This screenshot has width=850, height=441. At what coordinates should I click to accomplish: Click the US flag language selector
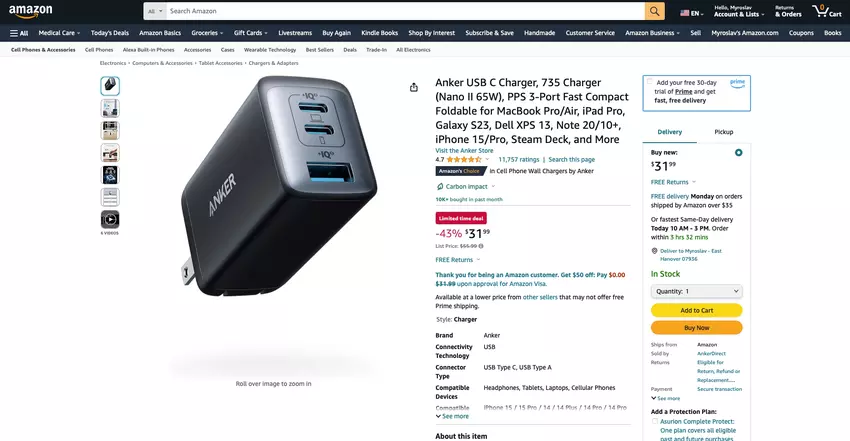pyautogui.click(x=691, y=13)
